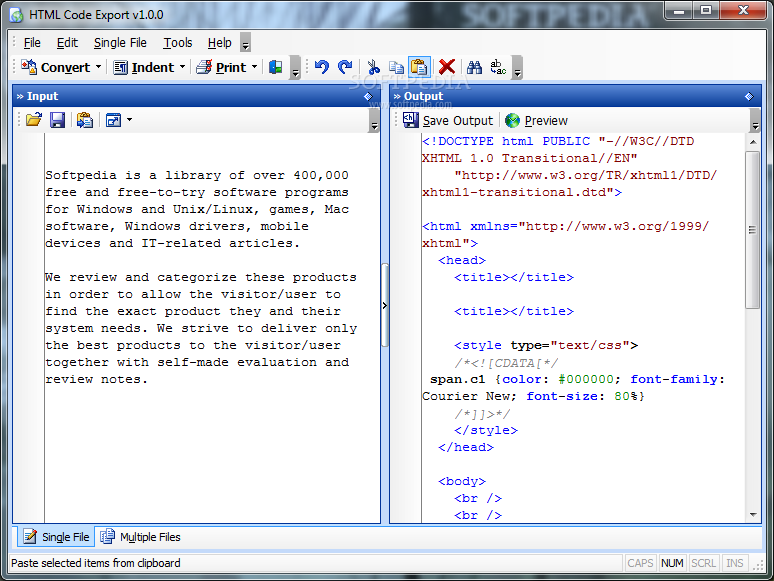774x581 pixels.
Task: Click the Cut scissors icon
Action: pyautogui.click(x=374, y=67)
